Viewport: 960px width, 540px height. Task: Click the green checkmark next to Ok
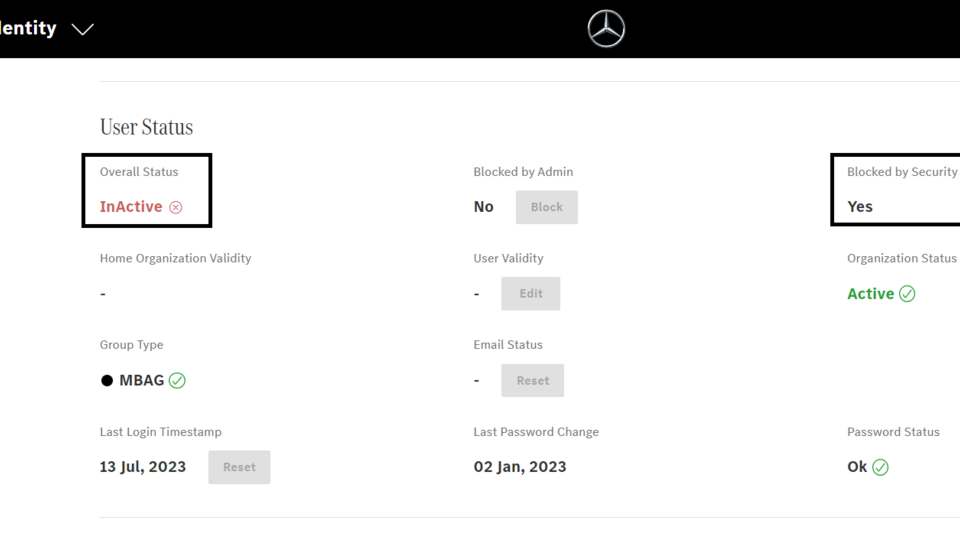(x=880, y=467)
